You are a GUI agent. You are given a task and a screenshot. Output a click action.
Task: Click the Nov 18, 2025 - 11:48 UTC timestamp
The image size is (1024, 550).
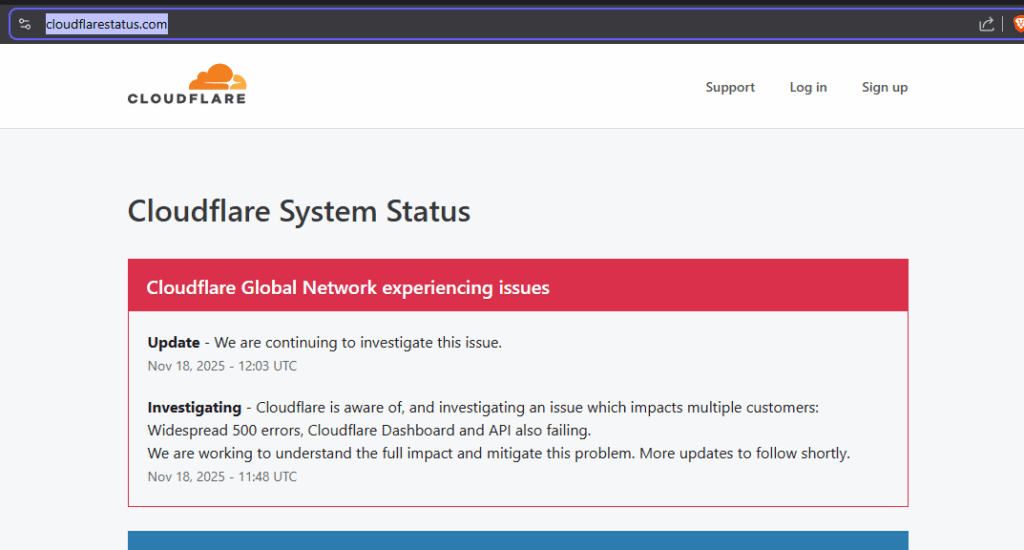(222, 476)
